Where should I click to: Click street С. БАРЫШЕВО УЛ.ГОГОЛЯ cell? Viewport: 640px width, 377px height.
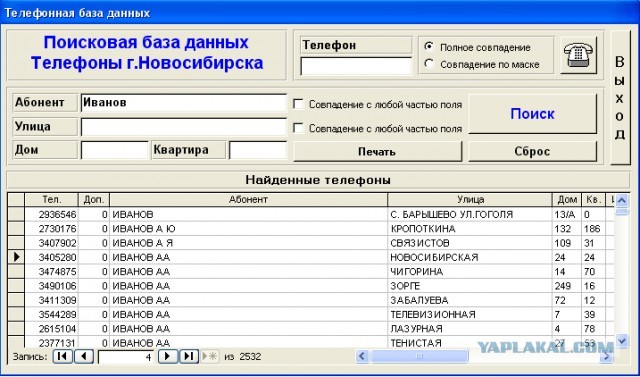[470, 214]
